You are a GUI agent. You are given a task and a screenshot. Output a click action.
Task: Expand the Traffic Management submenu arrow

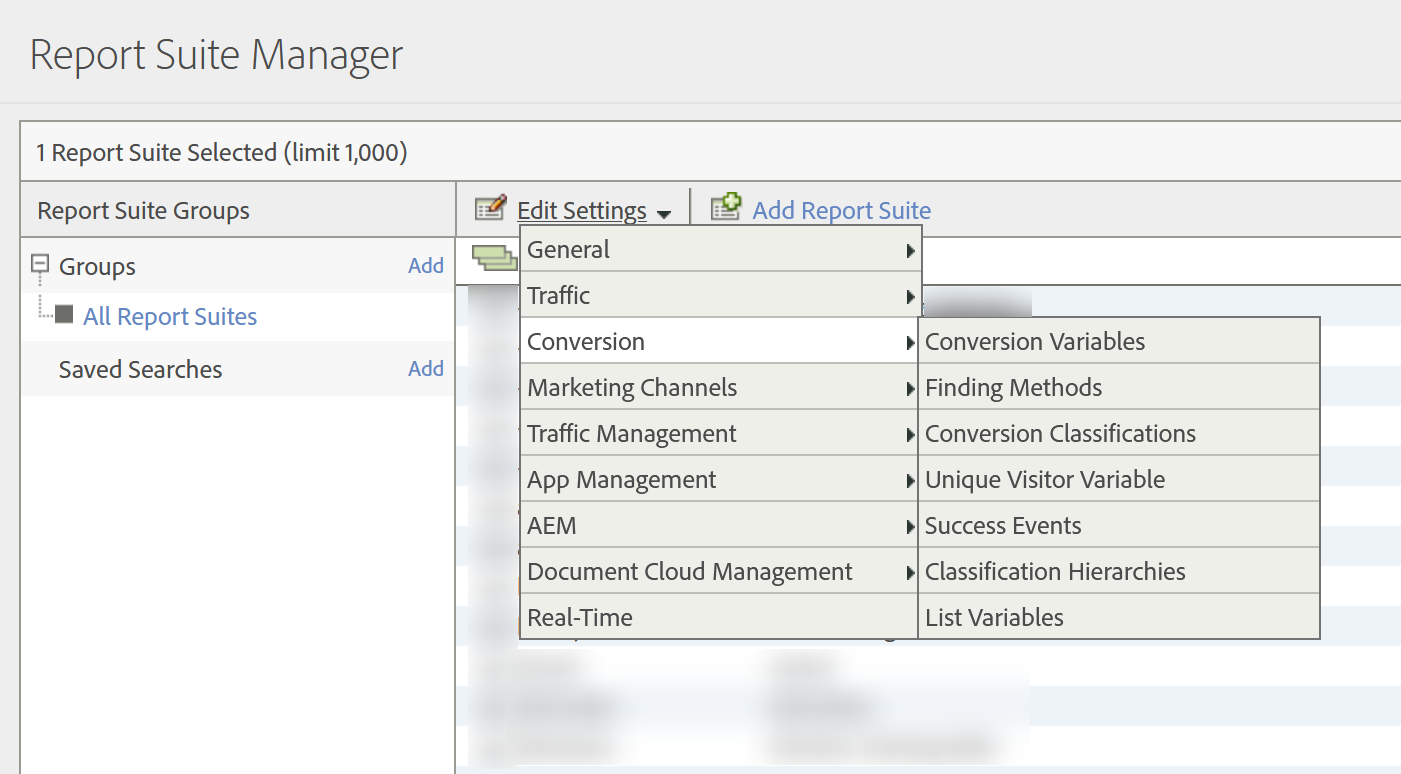click(x=910, y=434)
